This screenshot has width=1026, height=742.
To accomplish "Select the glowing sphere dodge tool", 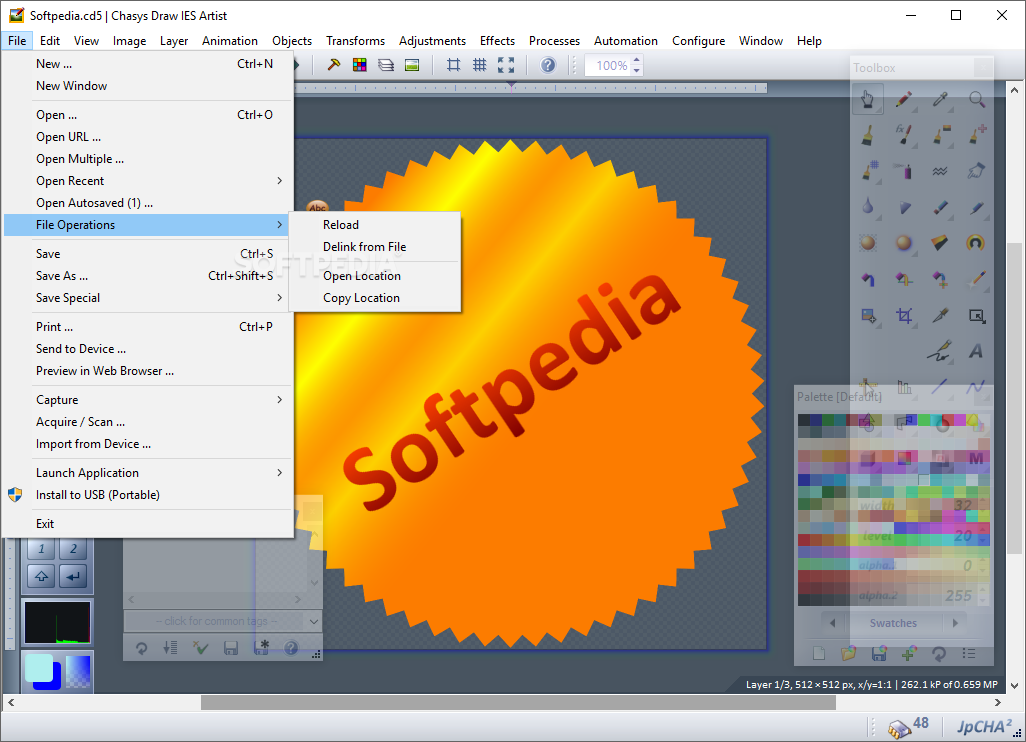I will tap(904, 243).
